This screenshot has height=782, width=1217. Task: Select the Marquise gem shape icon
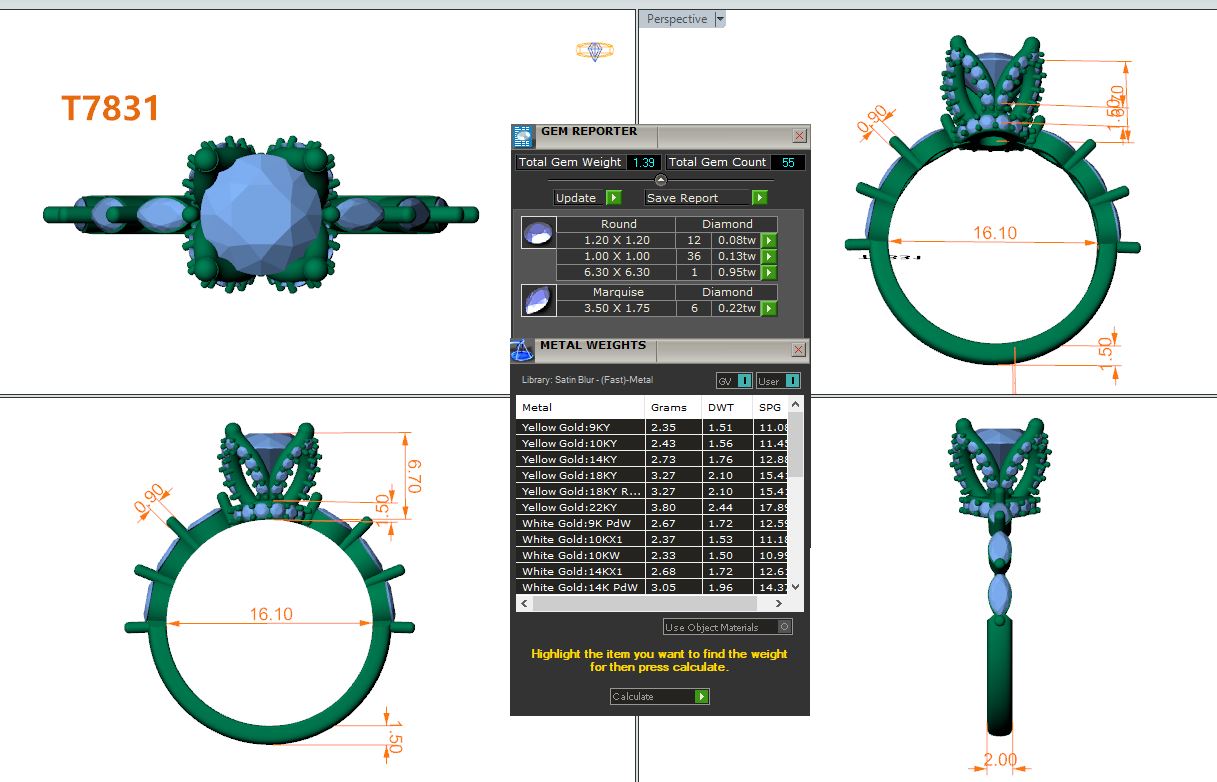[x=538, y=300]
